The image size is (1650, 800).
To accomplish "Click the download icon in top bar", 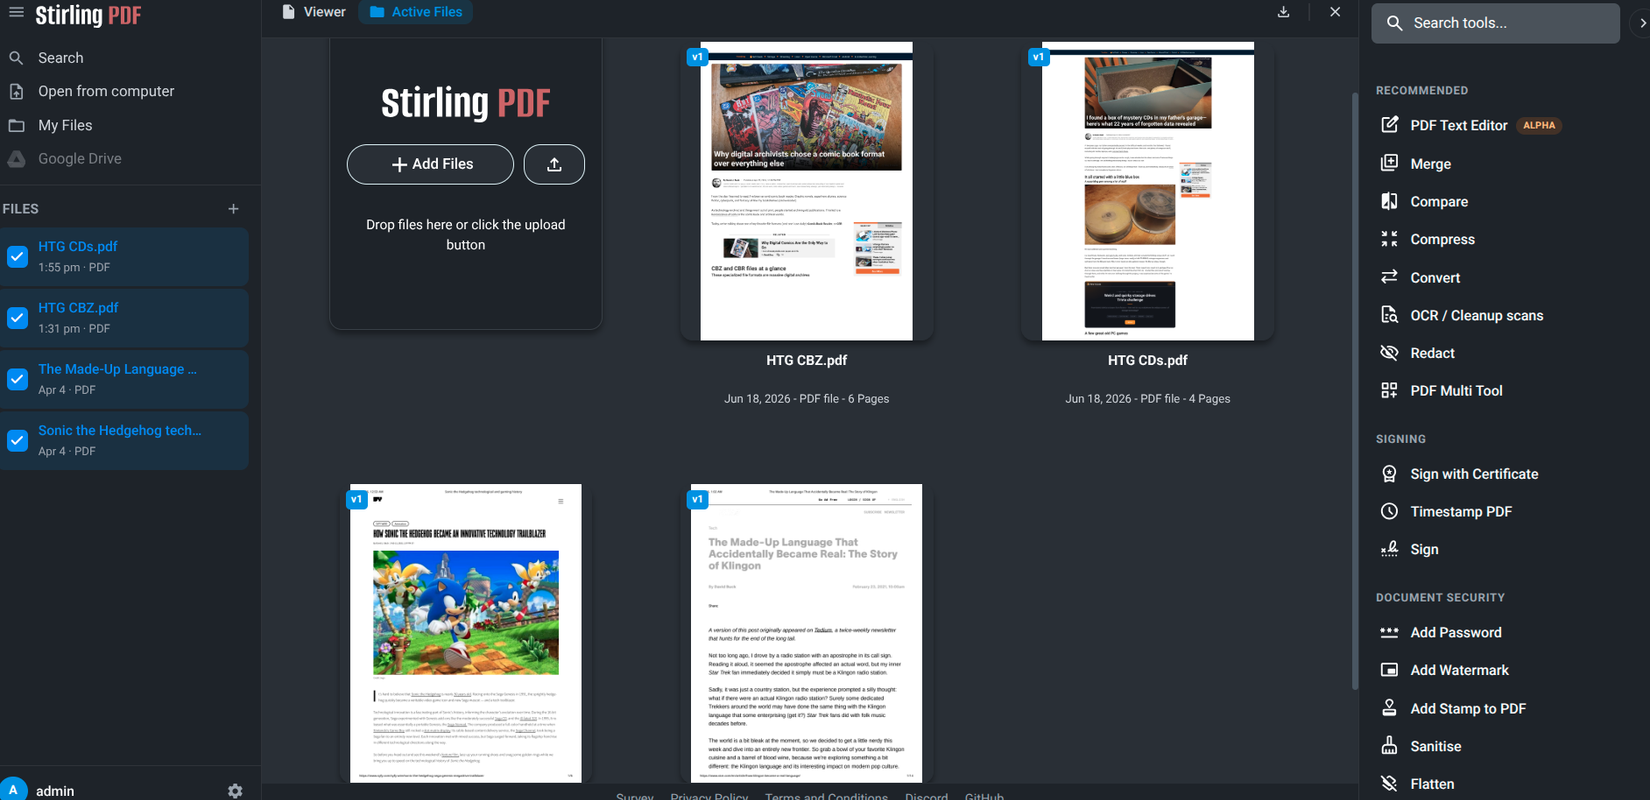I will (x=1283, y=12).
